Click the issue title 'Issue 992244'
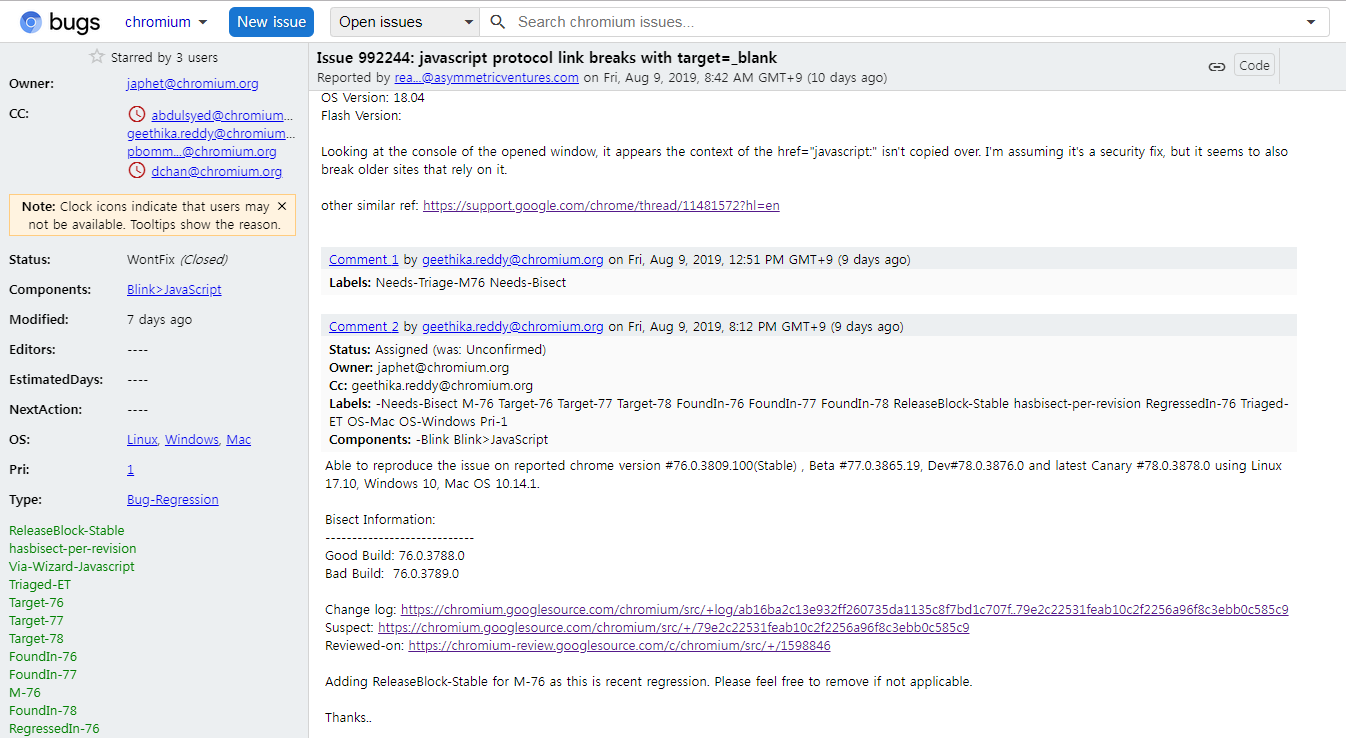 point(547,58)
